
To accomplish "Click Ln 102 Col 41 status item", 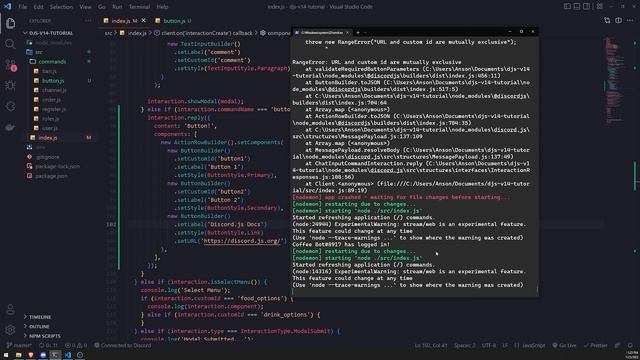I will pos(431,345).
